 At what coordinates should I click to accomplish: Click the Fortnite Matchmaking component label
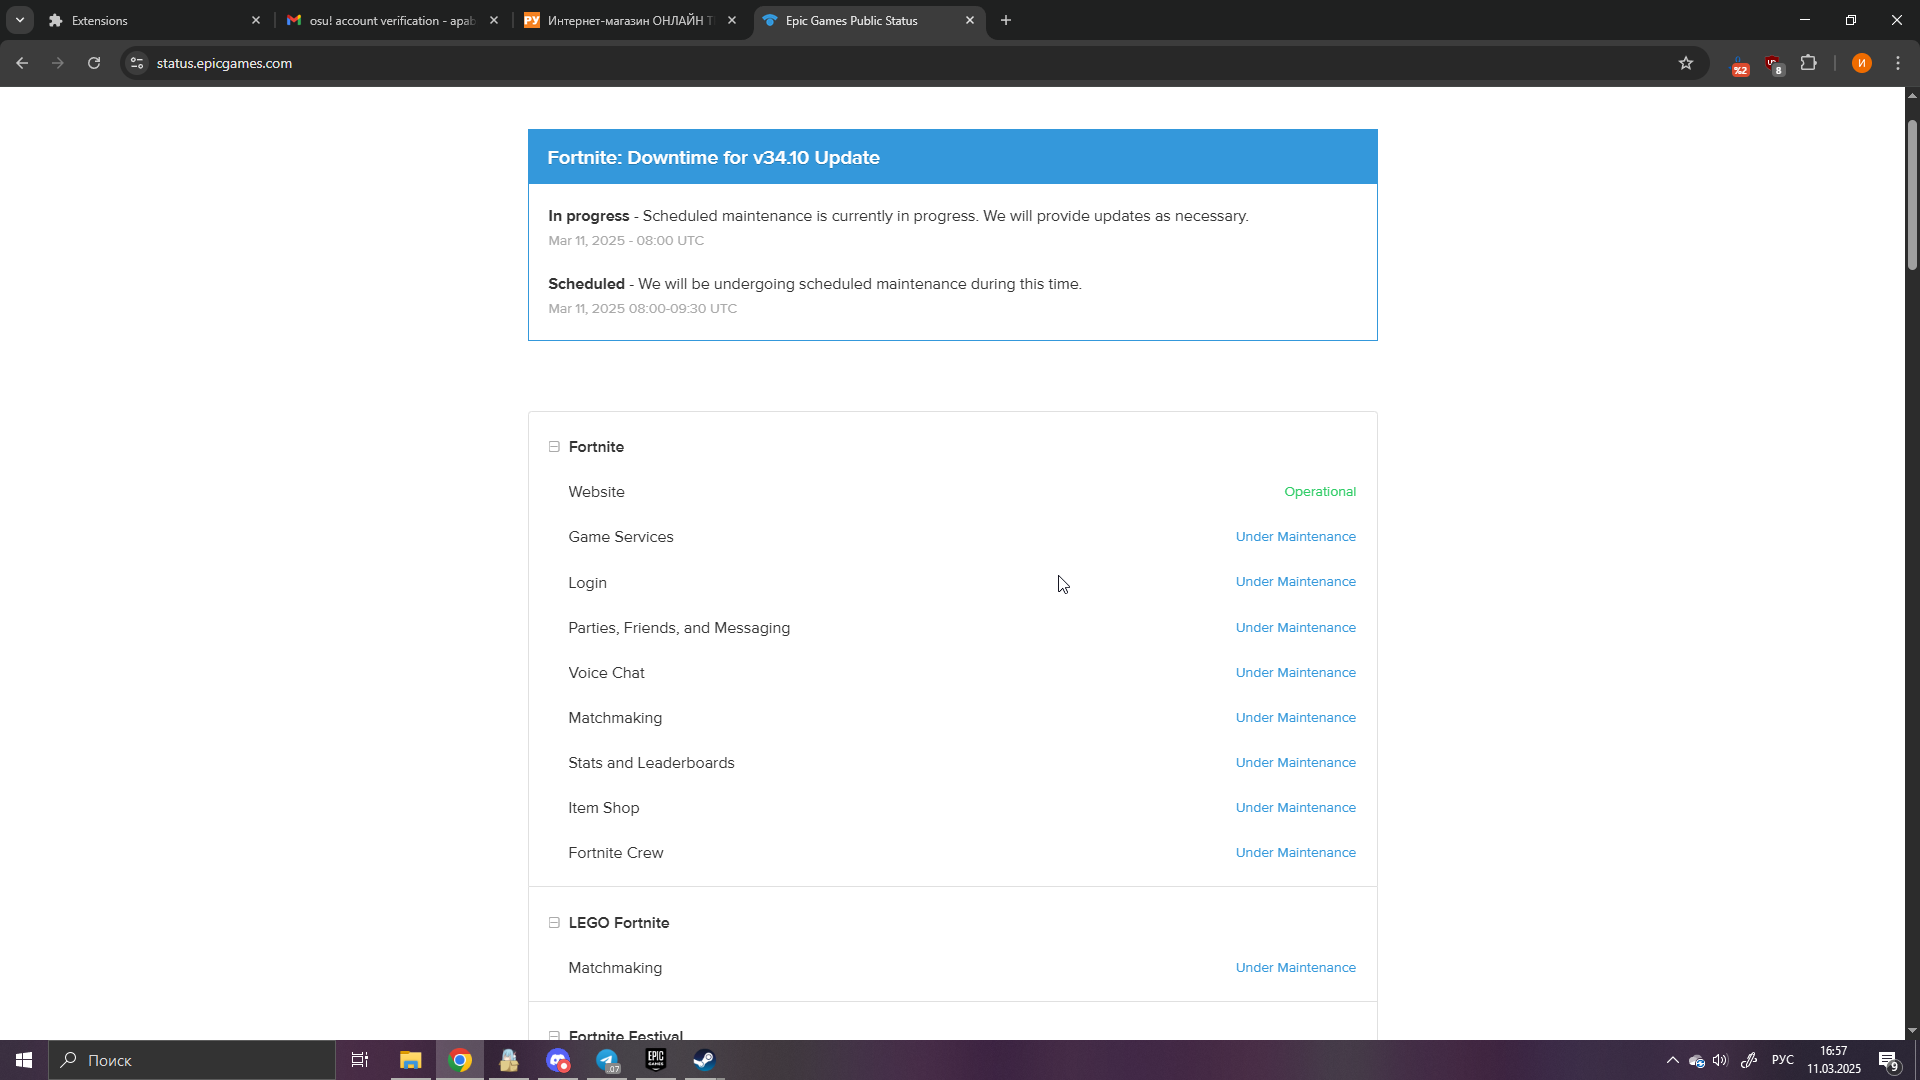(615, 718)
